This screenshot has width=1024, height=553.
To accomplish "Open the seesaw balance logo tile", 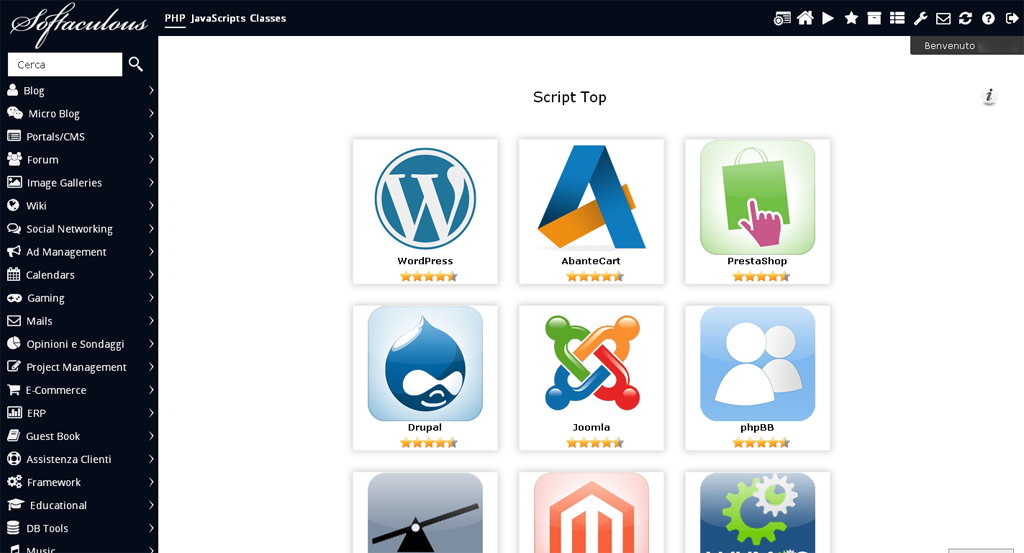I will coord(425,513).
